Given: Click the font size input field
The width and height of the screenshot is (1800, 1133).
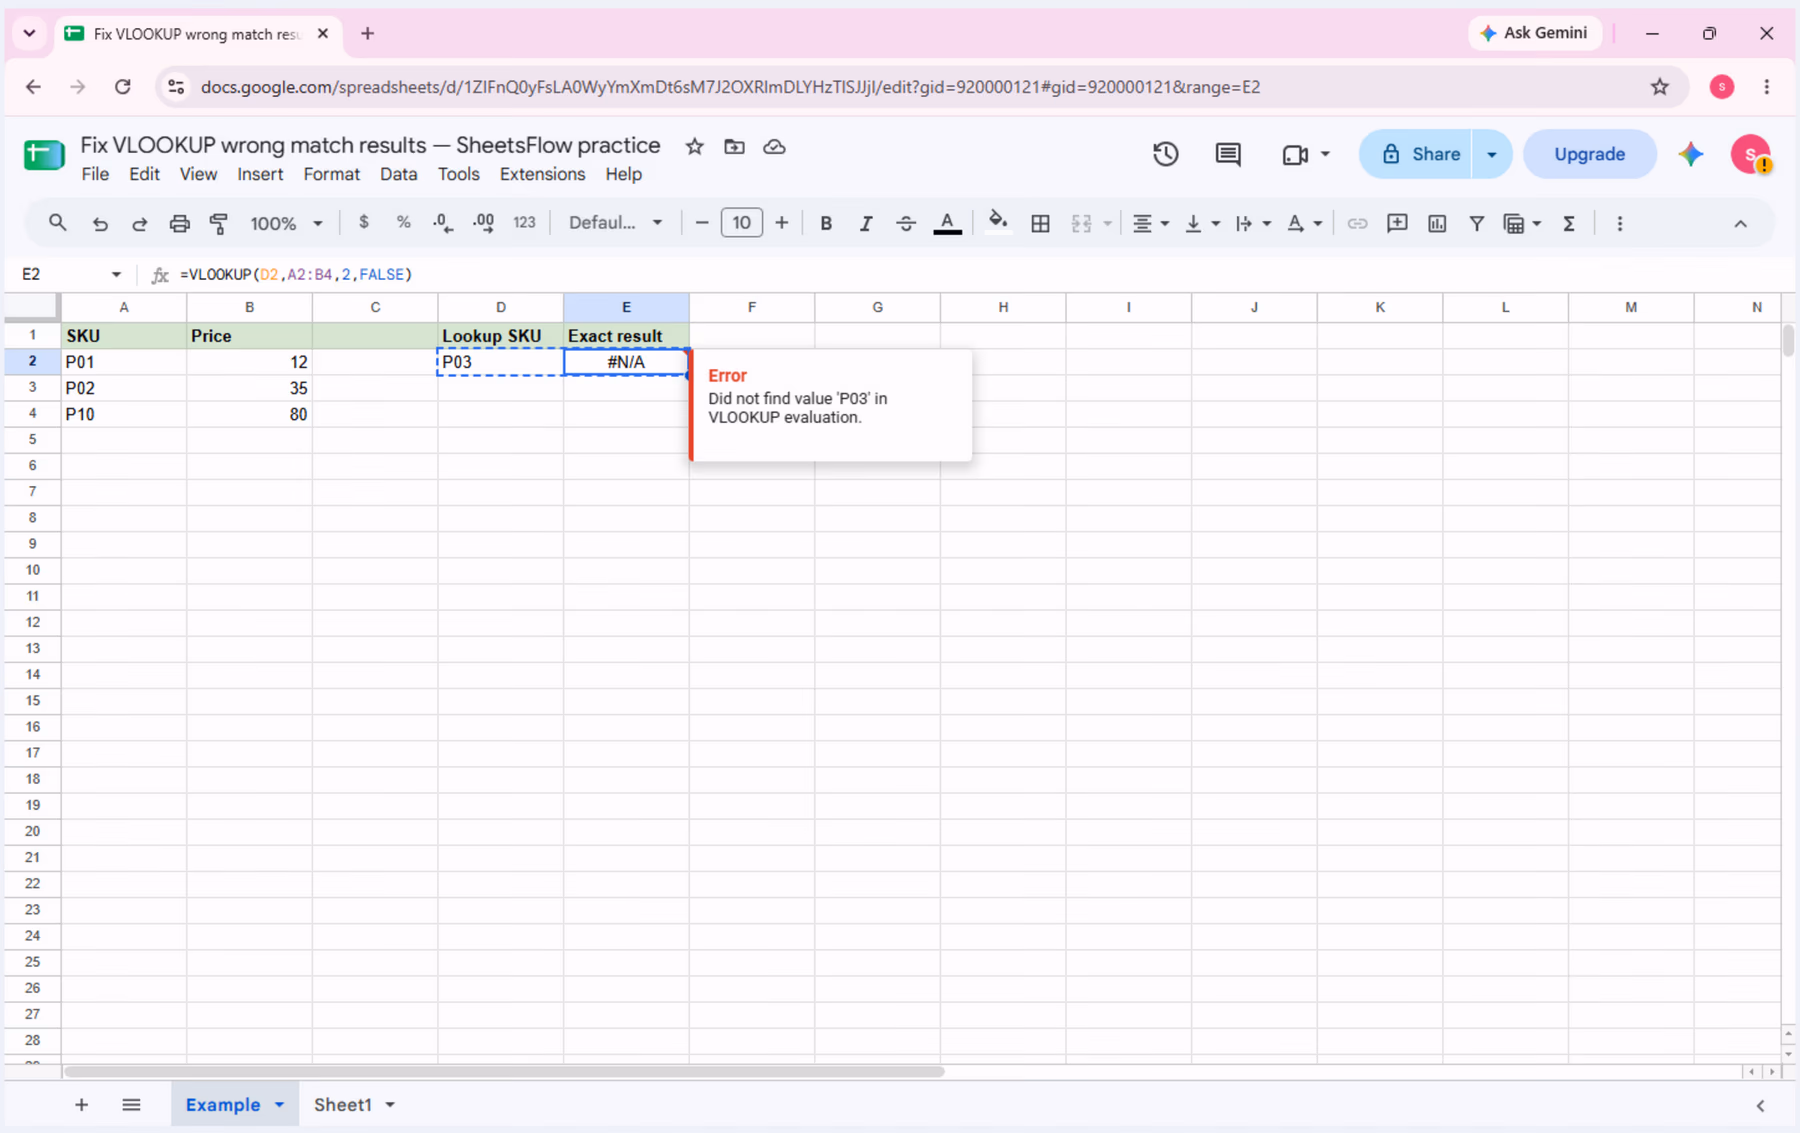Looking at the screenshot, I should click(x=741, y=223).
